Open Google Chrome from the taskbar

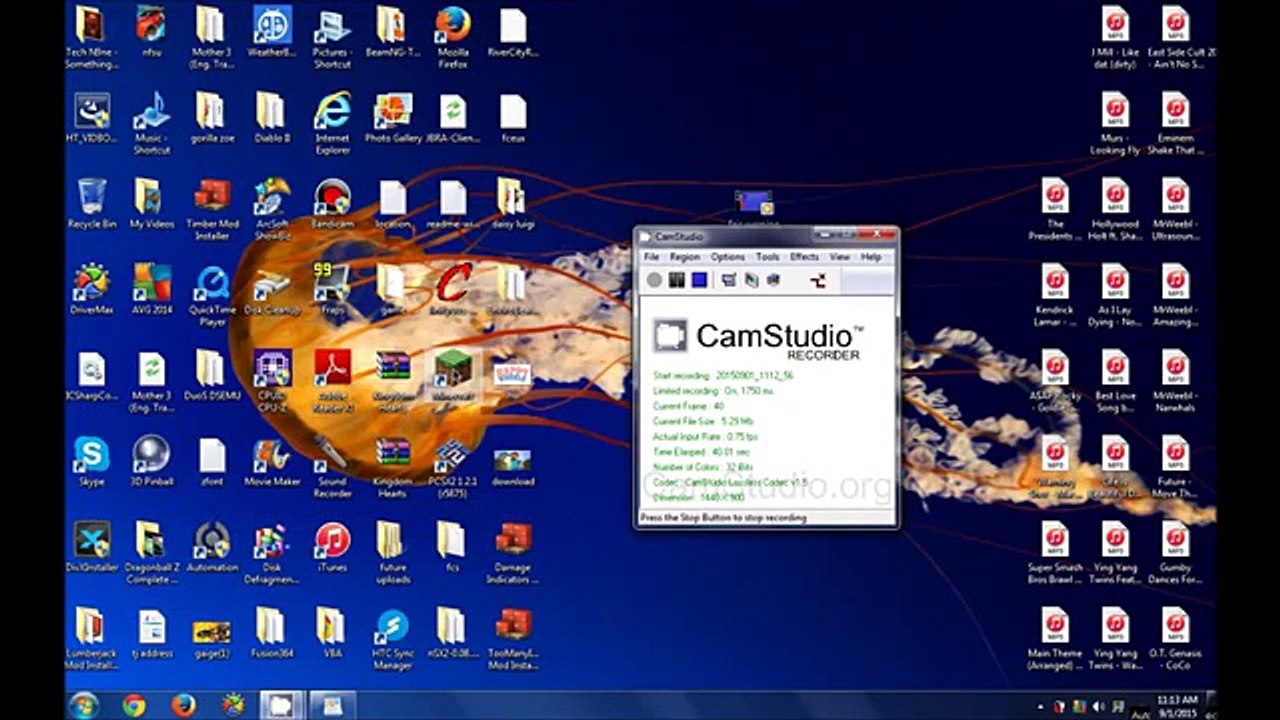click(x=134, y=705)
